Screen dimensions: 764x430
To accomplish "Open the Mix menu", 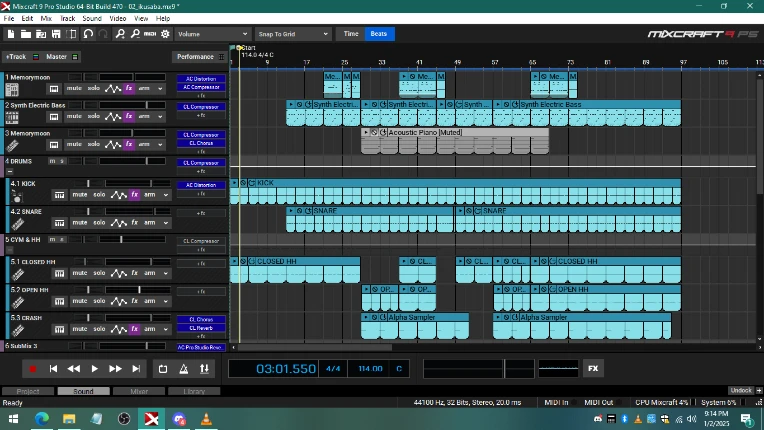I will click(x=46, y=19).
